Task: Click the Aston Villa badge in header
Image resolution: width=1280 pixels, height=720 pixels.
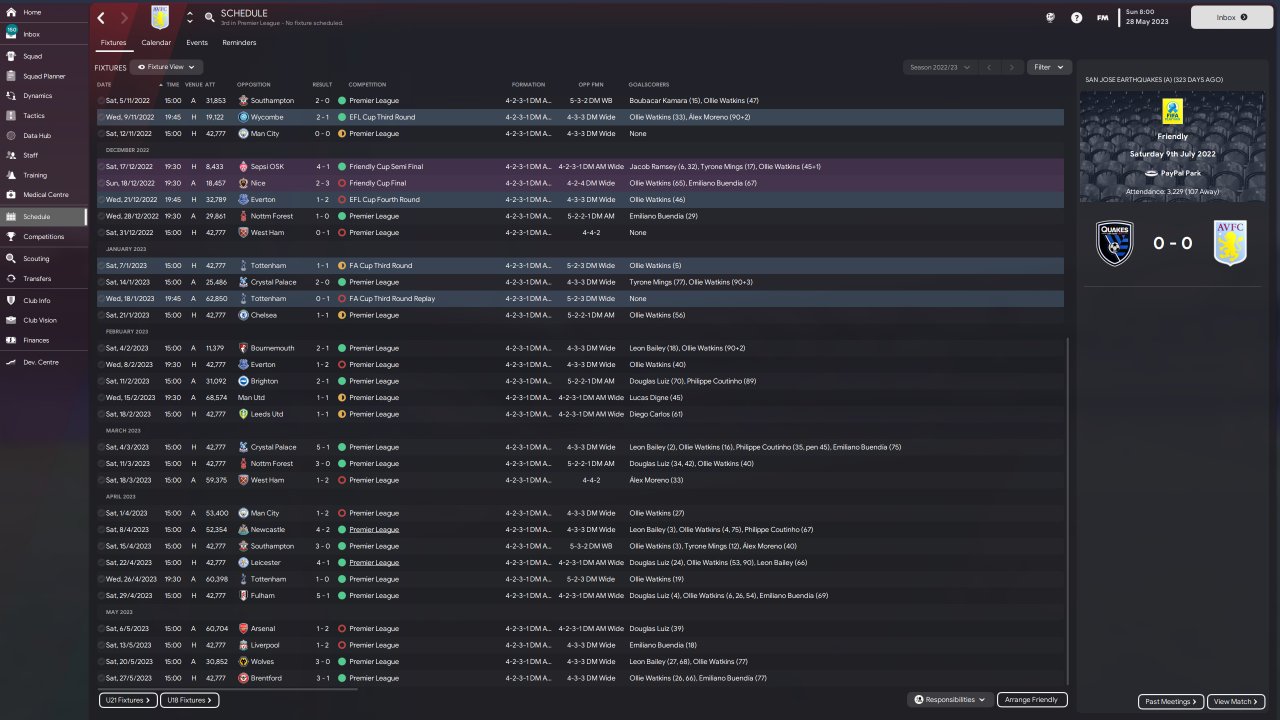Action: point(160,17)
